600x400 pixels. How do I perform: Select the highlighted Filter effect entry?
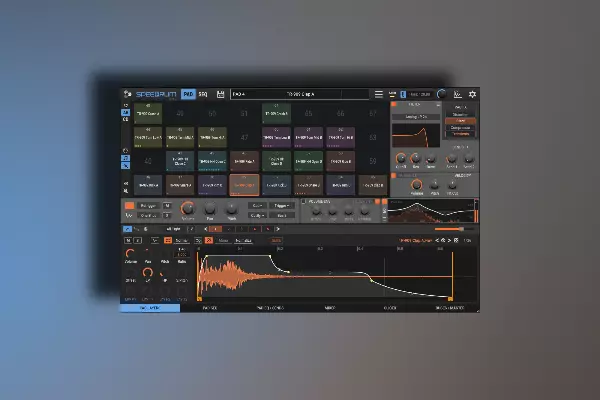pos(460,121)
